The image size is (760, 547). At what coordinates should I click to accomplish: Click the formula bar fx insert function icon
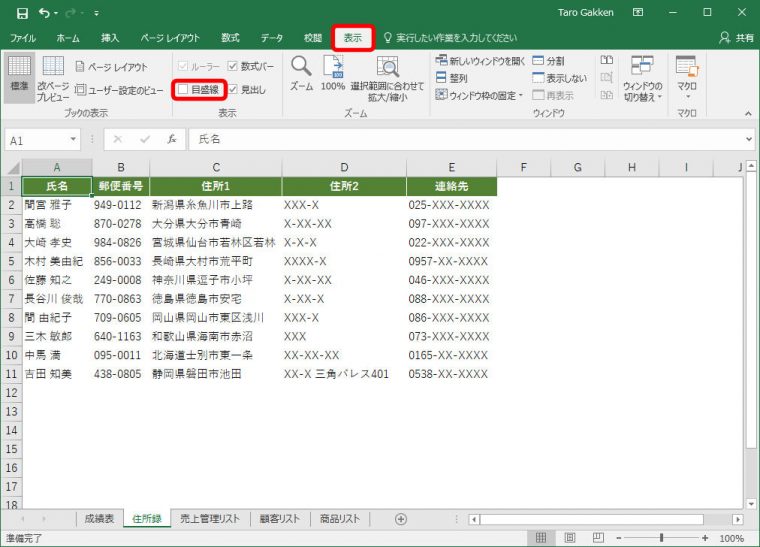click(x=172, y=140)
